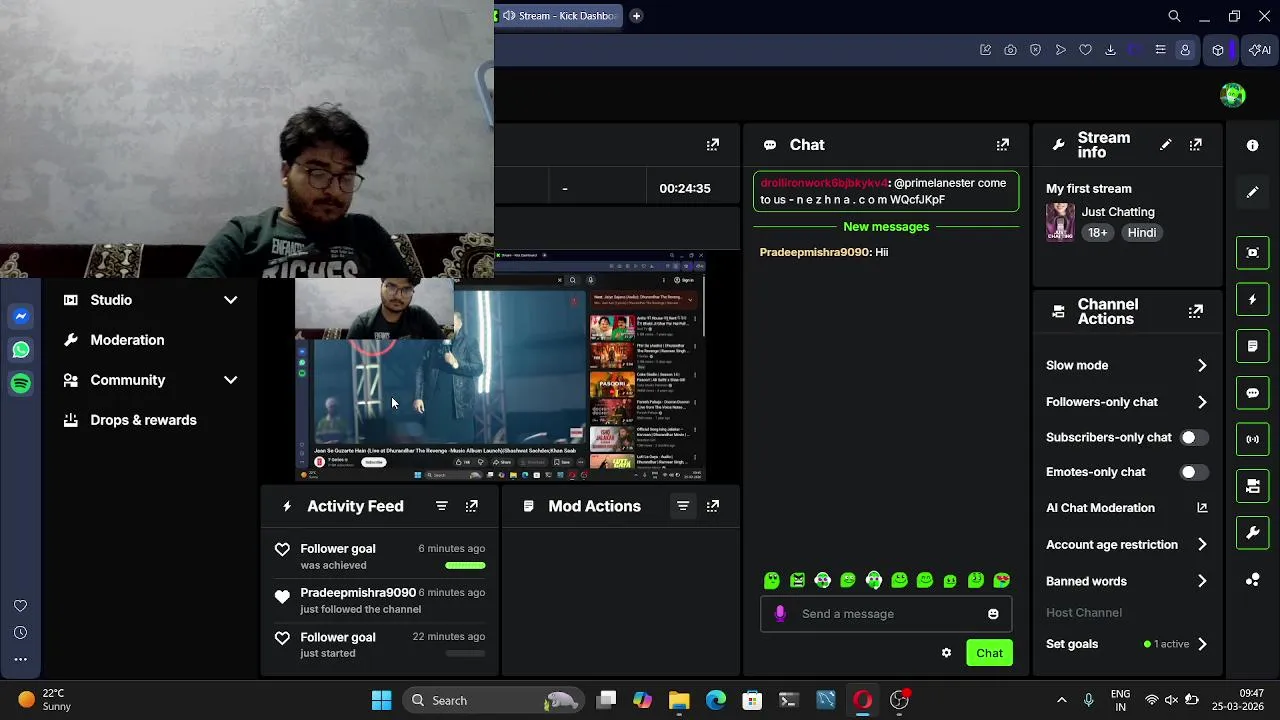Image resolution: width=1280 pixels, height=720 pixels.
Task: Filter the Activity Feed list
Action: tap(441, 506)
